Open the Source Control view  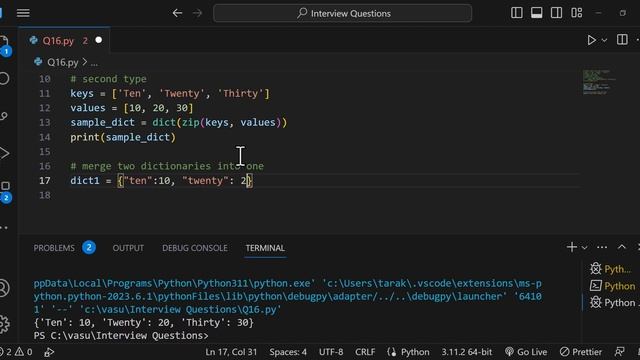4,116
